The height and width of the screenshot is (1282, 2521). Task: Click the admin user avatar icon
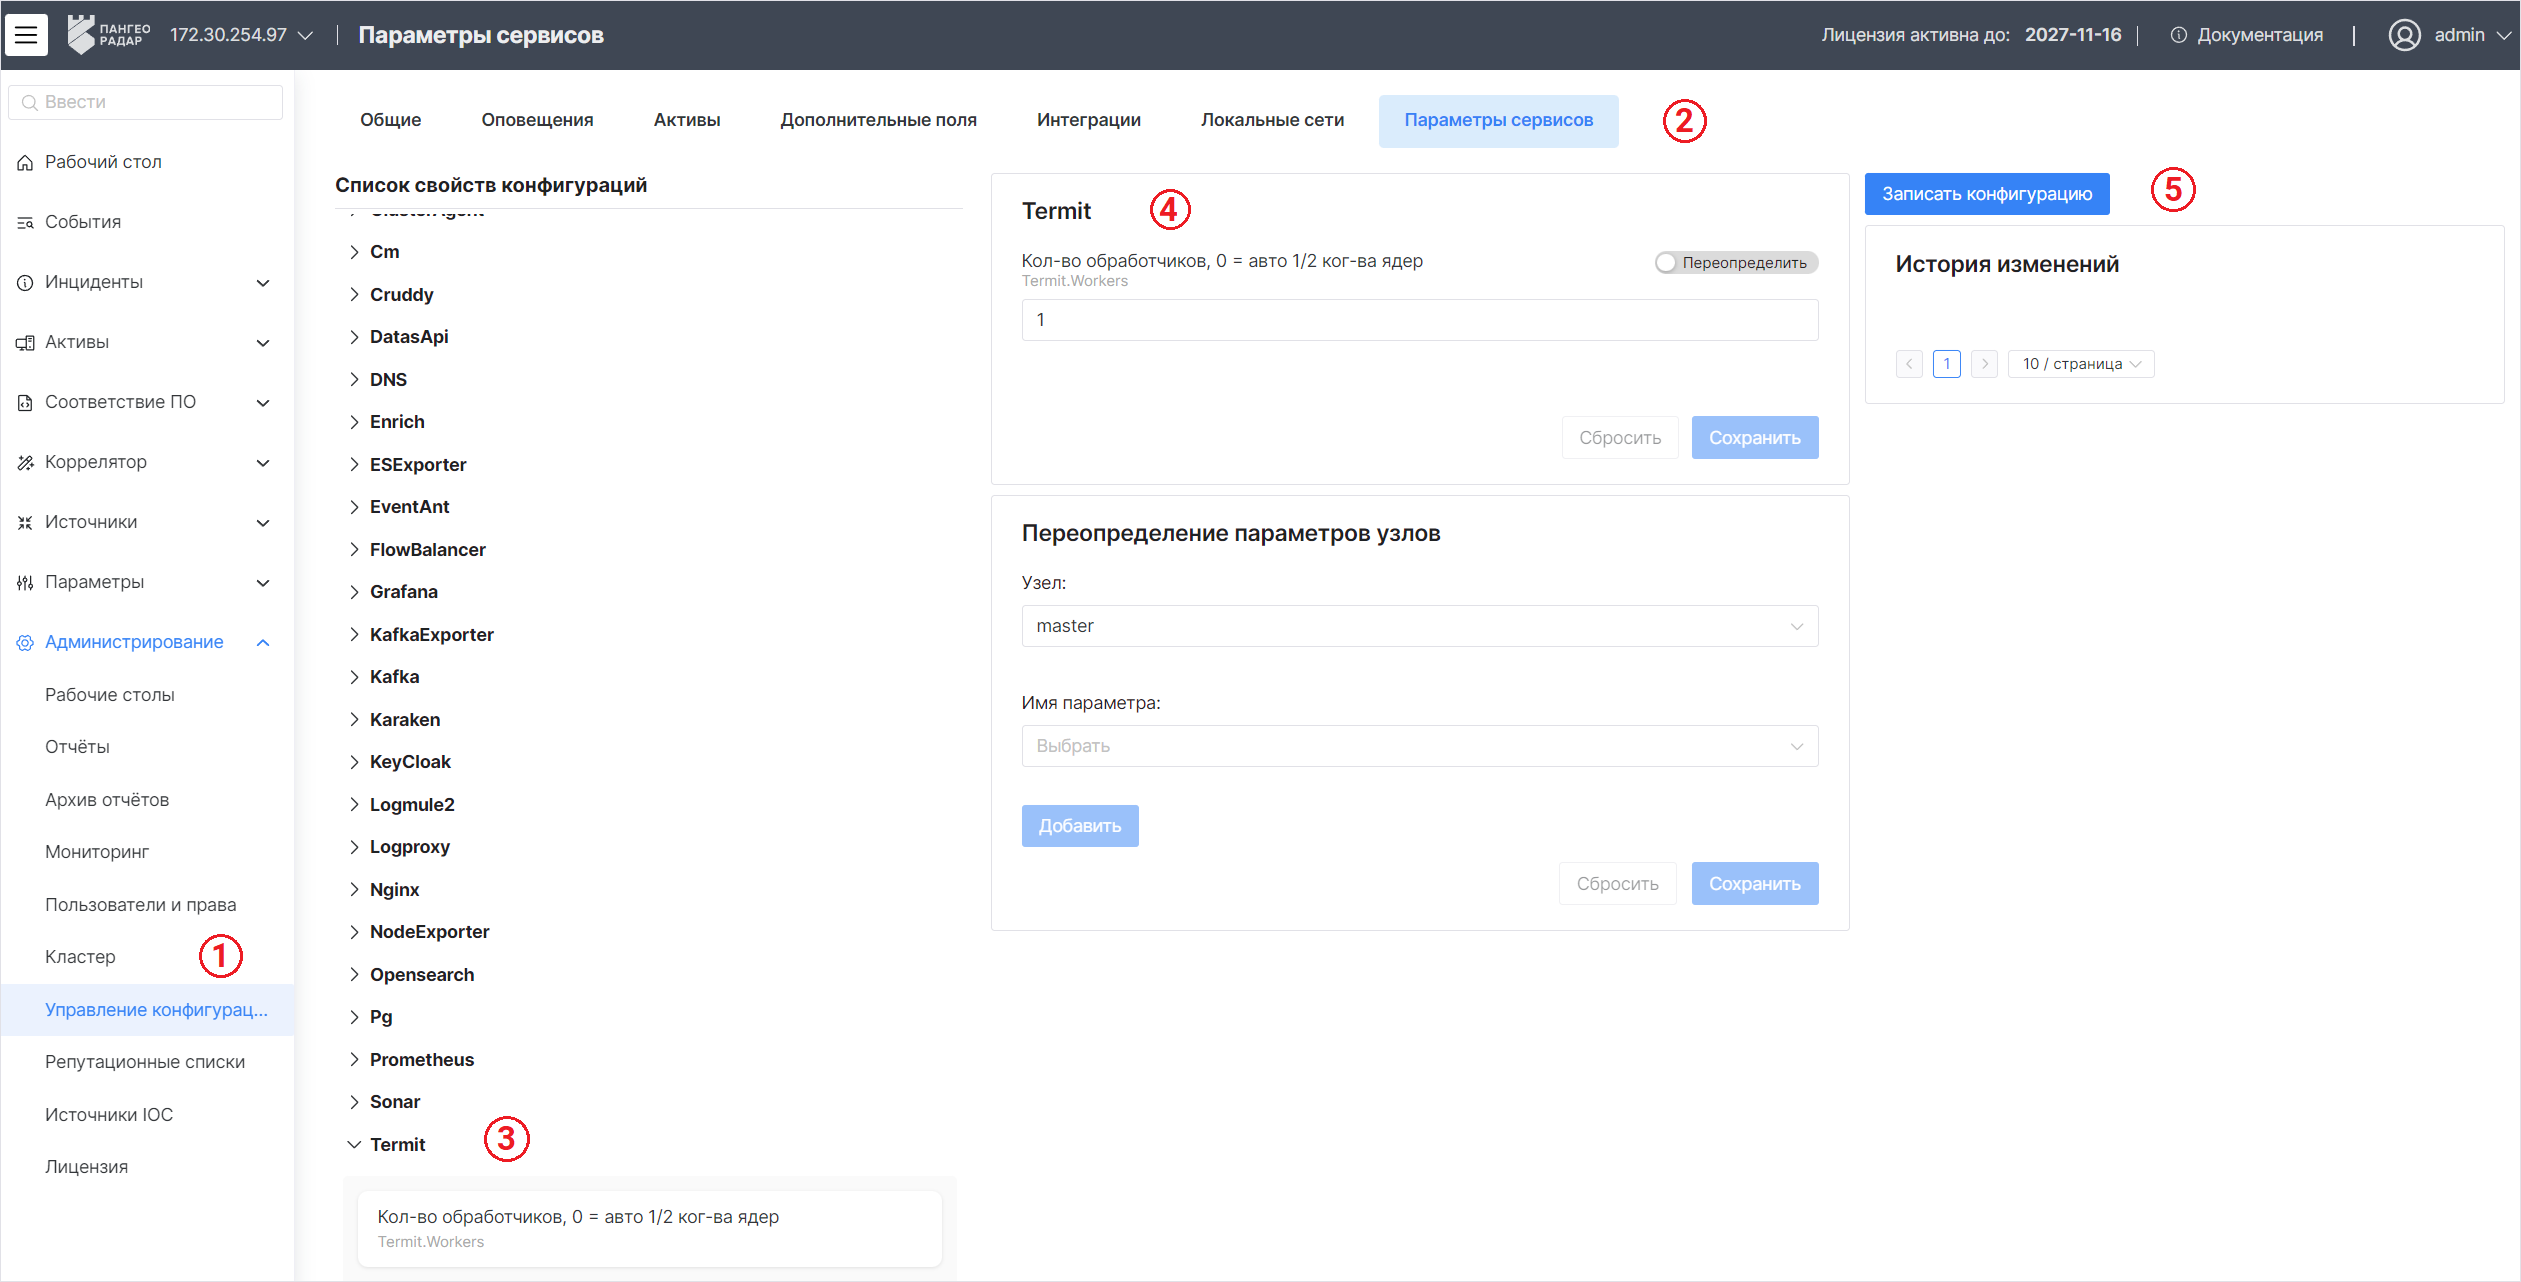point(2404,35)
